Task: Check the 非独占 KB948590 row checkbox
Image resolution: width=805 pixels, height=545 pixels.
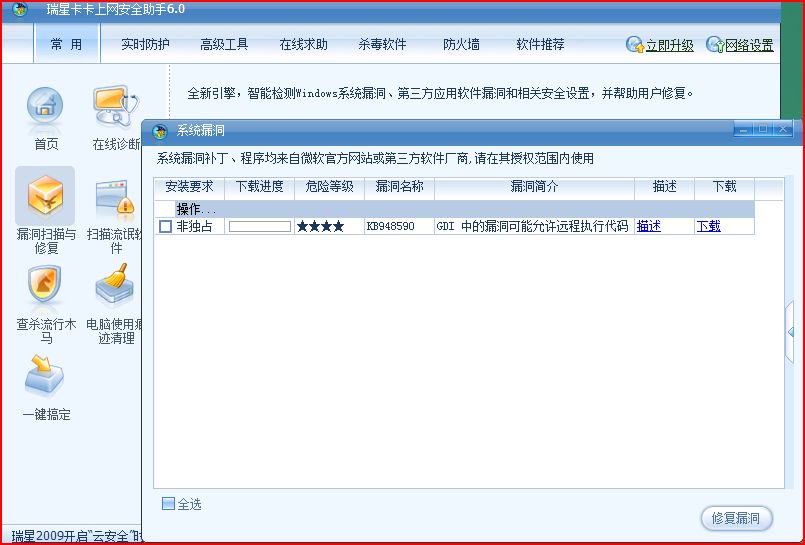Action: coord(165,226)
